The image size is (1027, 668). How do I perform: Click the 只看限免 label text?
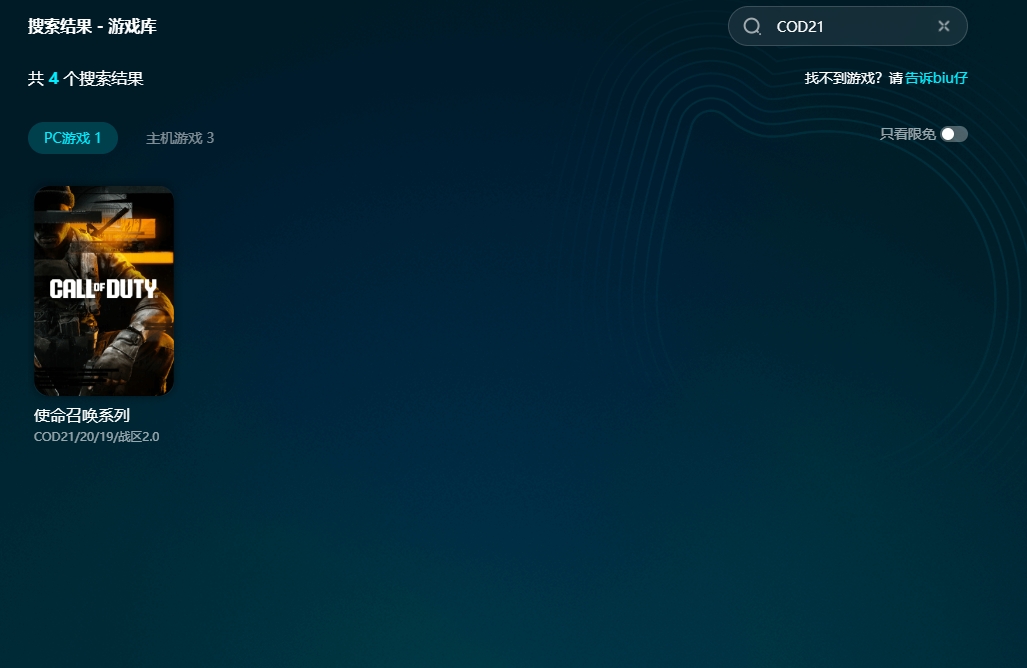pos(907,134)
